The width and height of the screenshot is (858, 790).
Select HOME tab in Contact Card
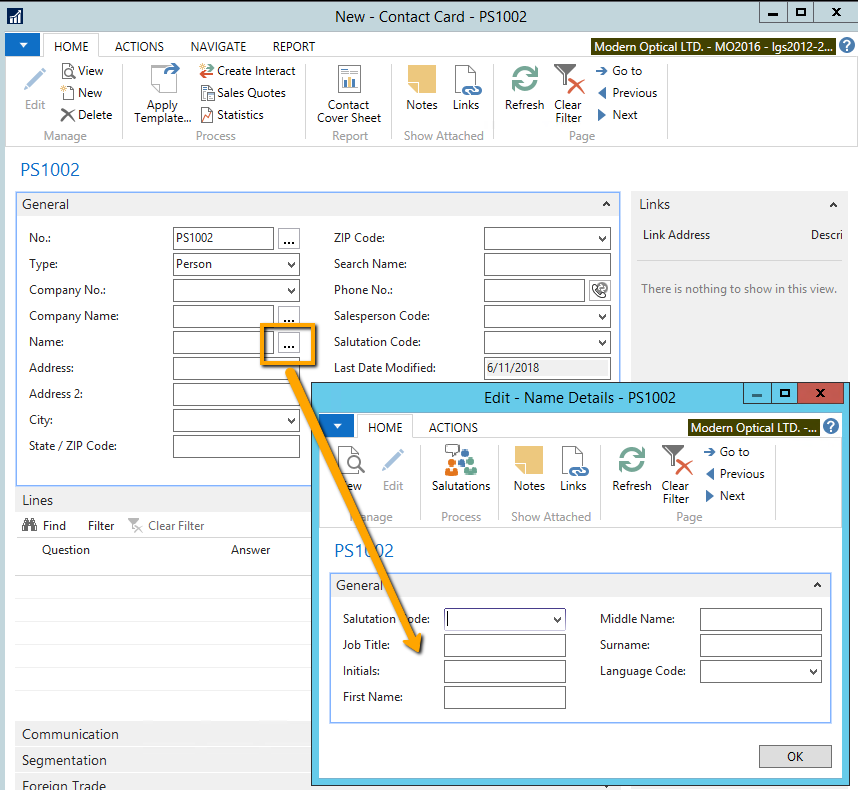click(x=71, y=47)
